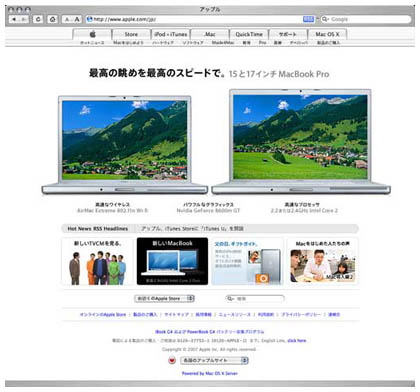
Task: Open the new MacBook promo thumbnail
Action: tap(172, 261)
